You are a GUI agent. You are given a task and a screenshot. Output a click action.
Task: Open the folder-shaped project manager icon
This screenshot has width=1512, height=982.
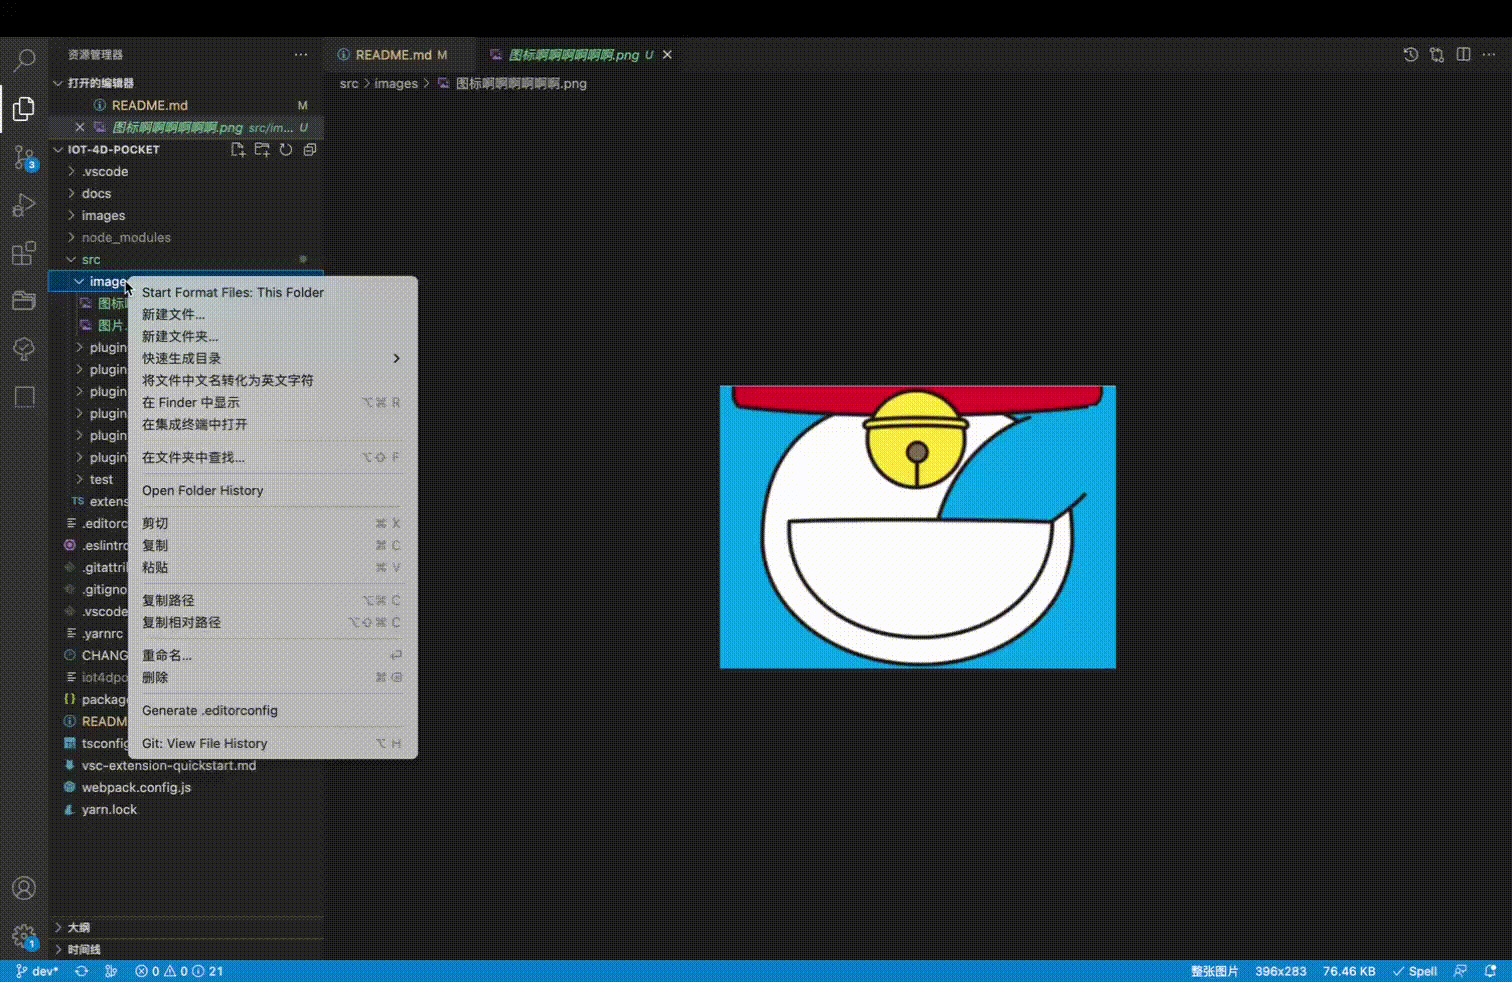(x=24, y=300)
